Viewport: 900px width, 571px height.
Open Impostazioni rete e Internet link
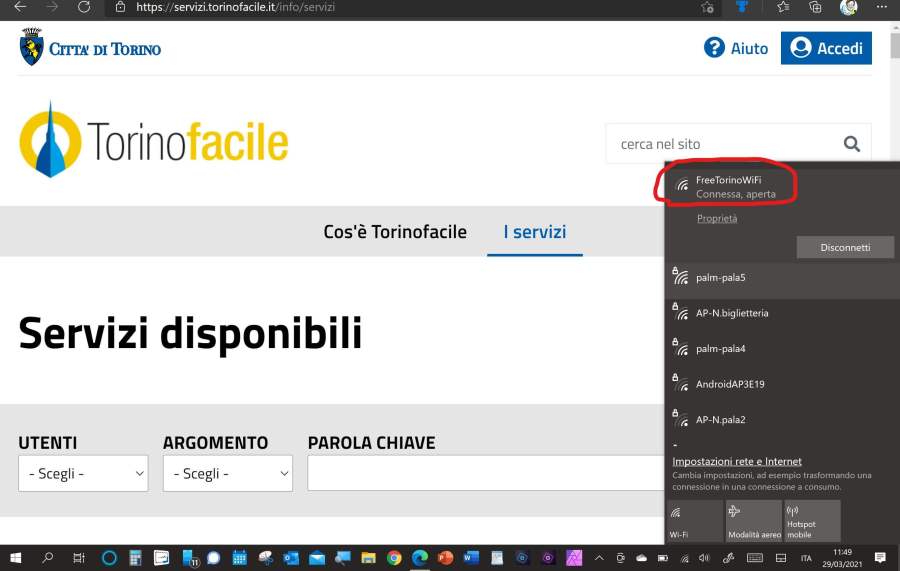[x=737, y=462]
